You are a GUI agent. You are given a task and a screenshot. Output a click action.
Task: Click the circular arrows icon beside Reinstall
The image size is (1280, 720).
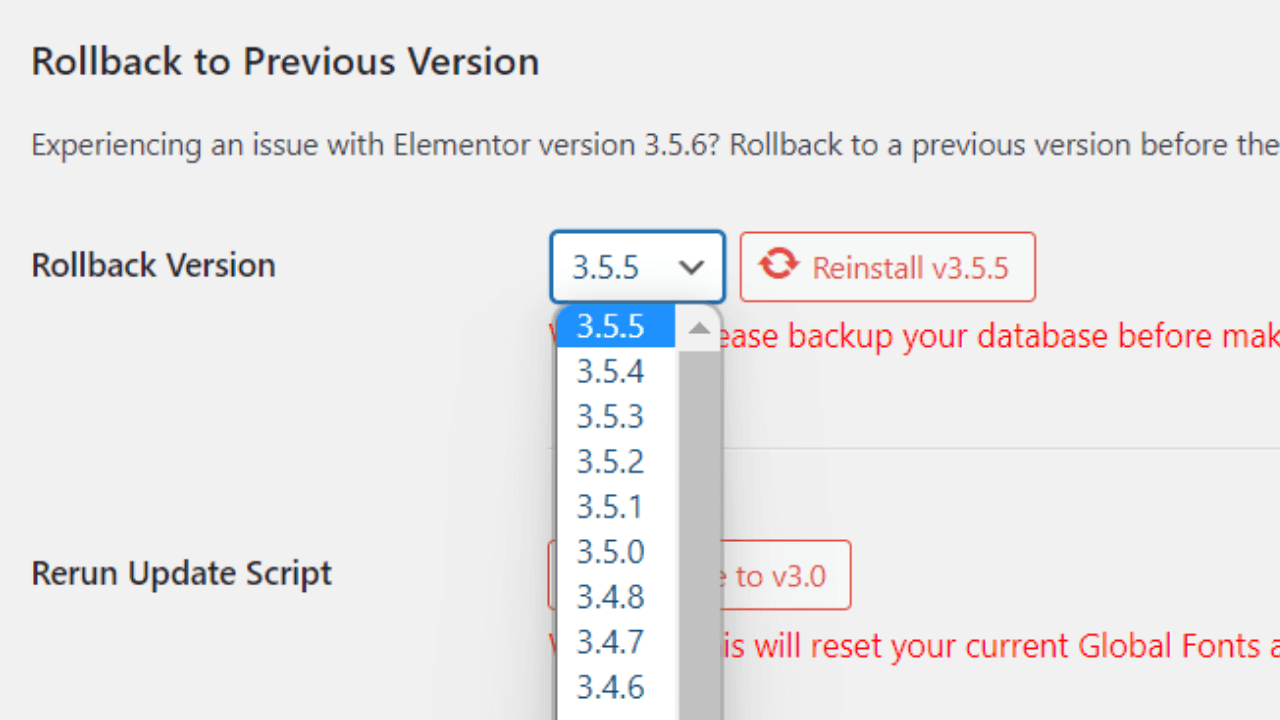[x=778, y=265]
